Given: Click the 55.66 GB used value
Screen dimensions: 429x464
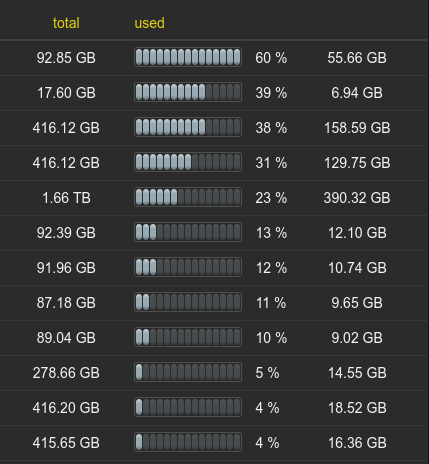Looking at the screenshot, I should pos(357,58).
